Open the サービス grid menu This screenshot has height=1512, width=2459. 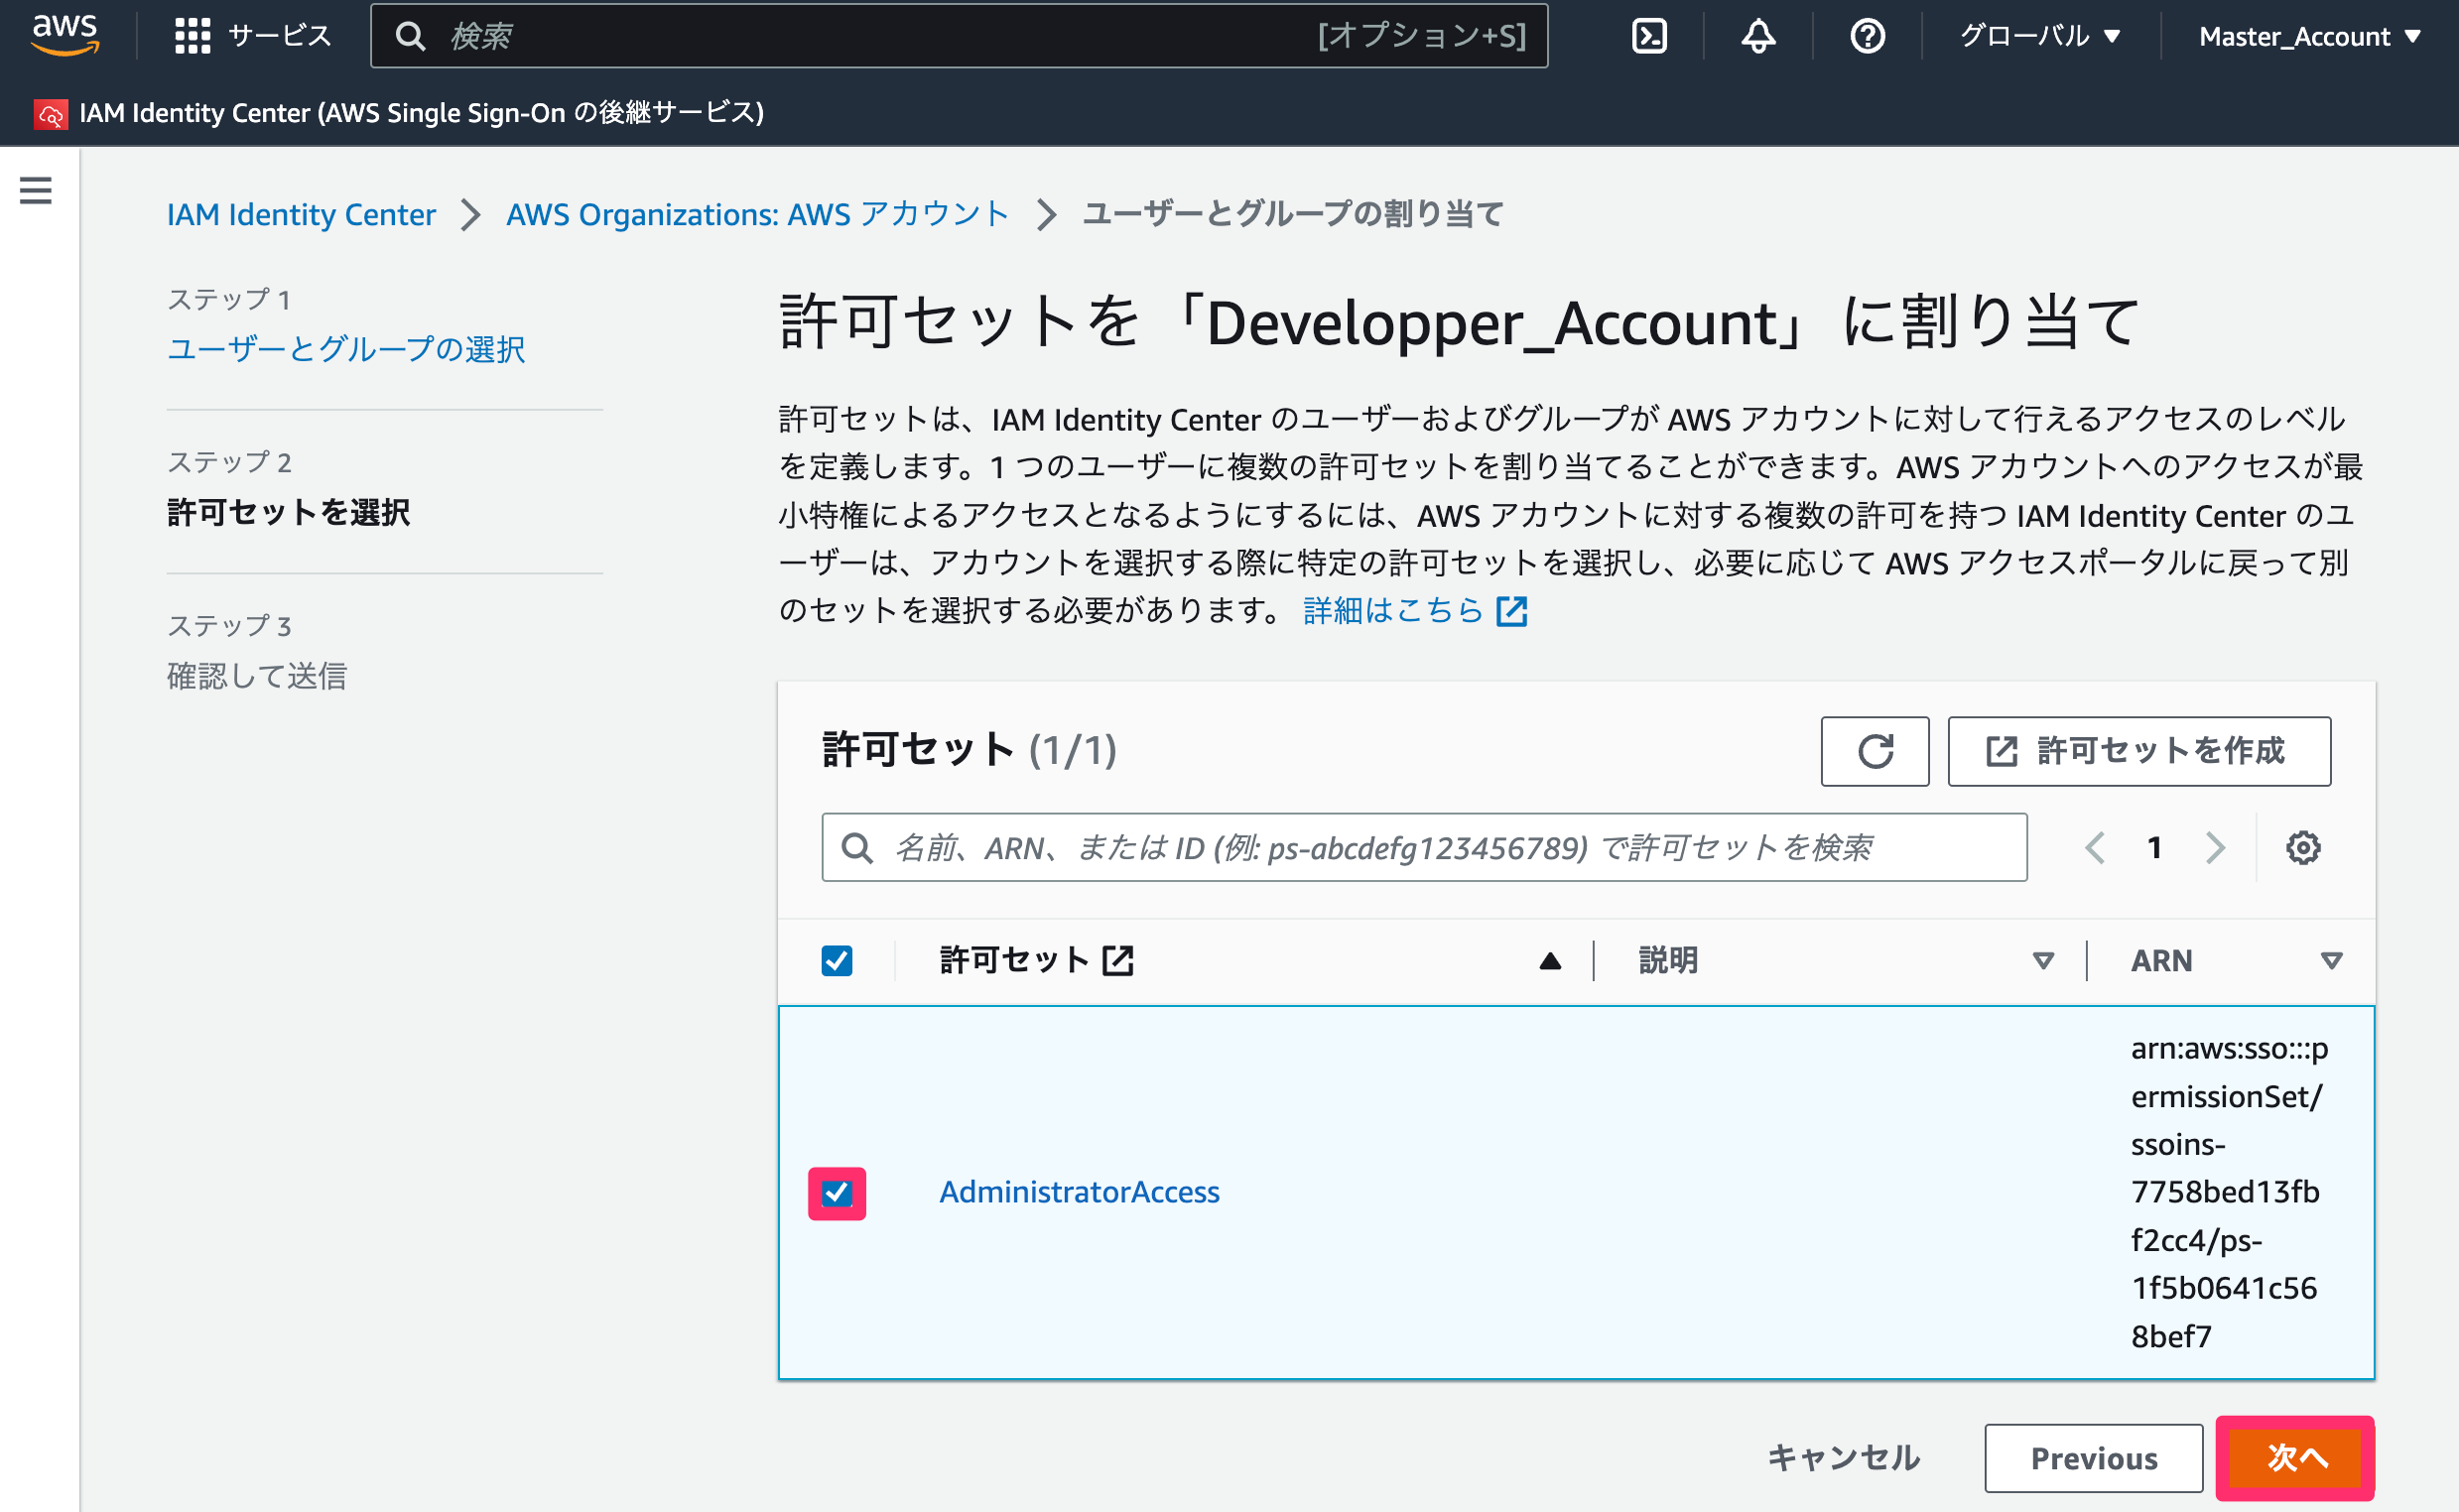click(252, 36)
